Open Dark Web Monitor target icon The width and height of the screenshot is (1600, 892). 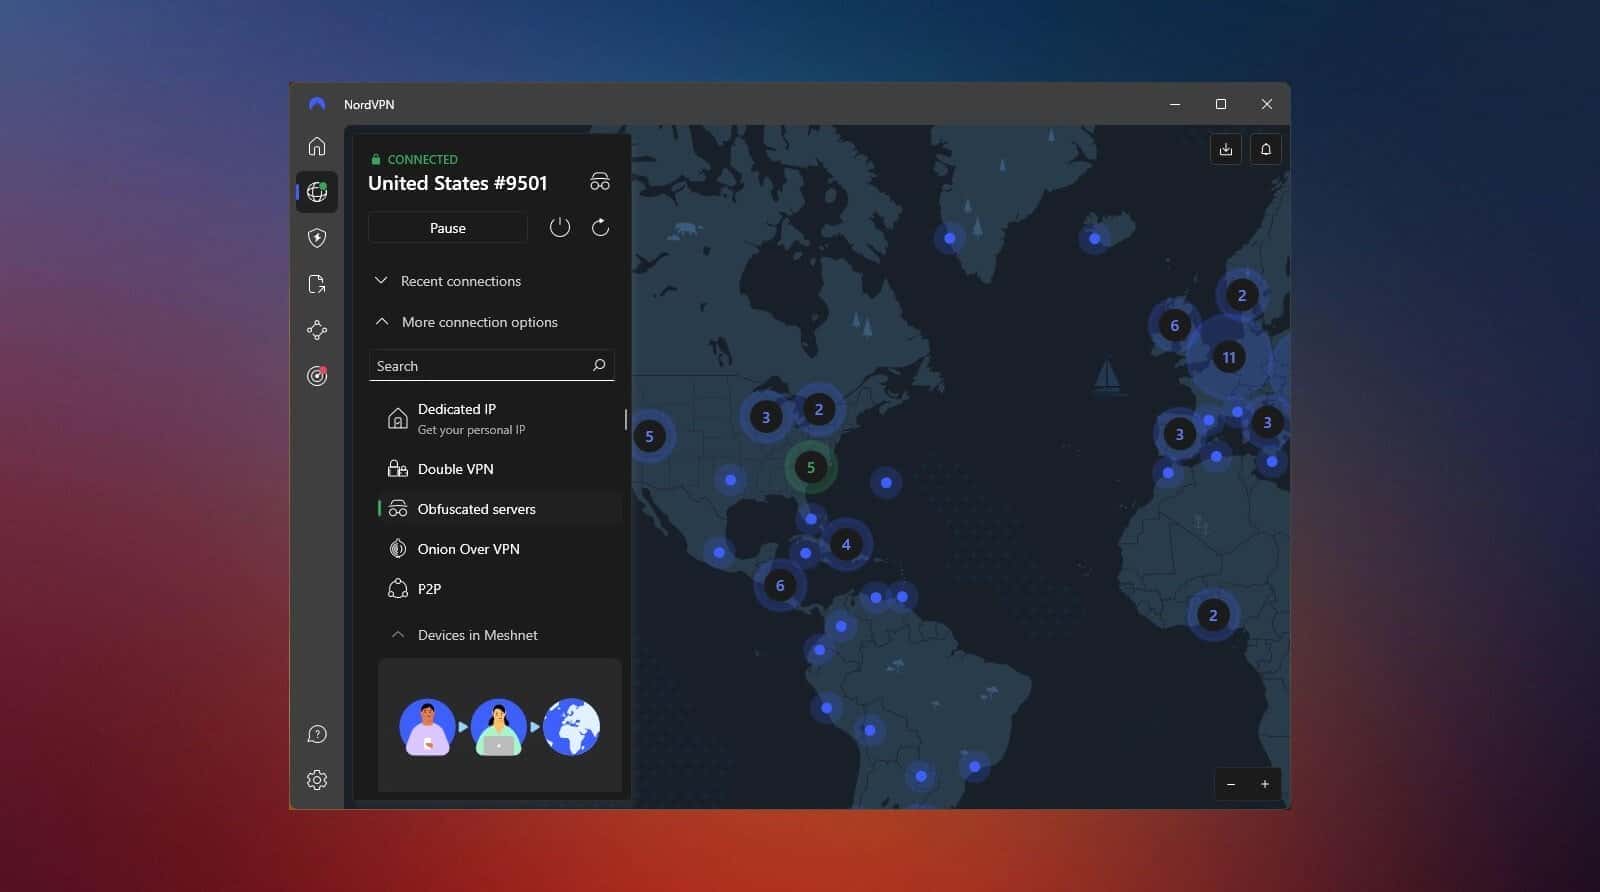[x=317, y=376]
